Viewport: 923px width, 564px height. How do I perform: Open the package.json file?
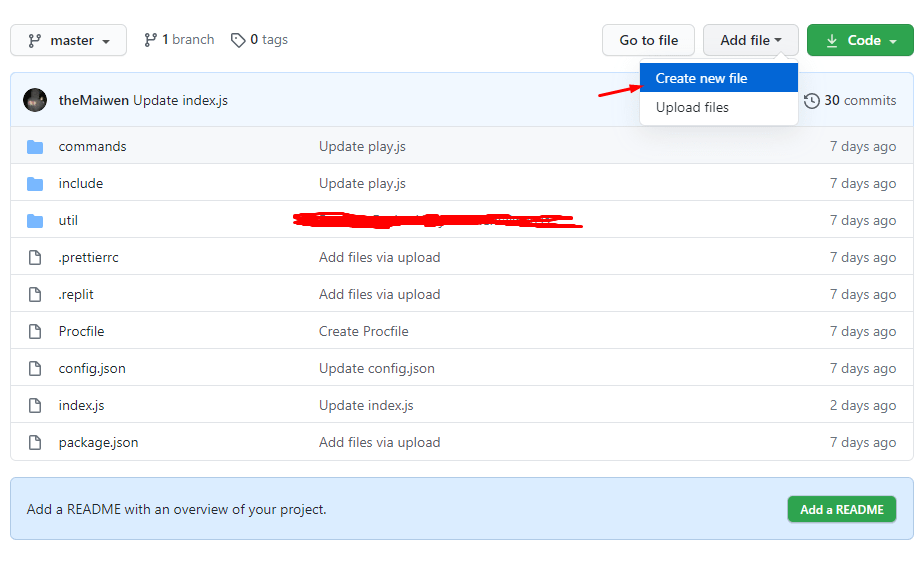[x=98, y=443]
